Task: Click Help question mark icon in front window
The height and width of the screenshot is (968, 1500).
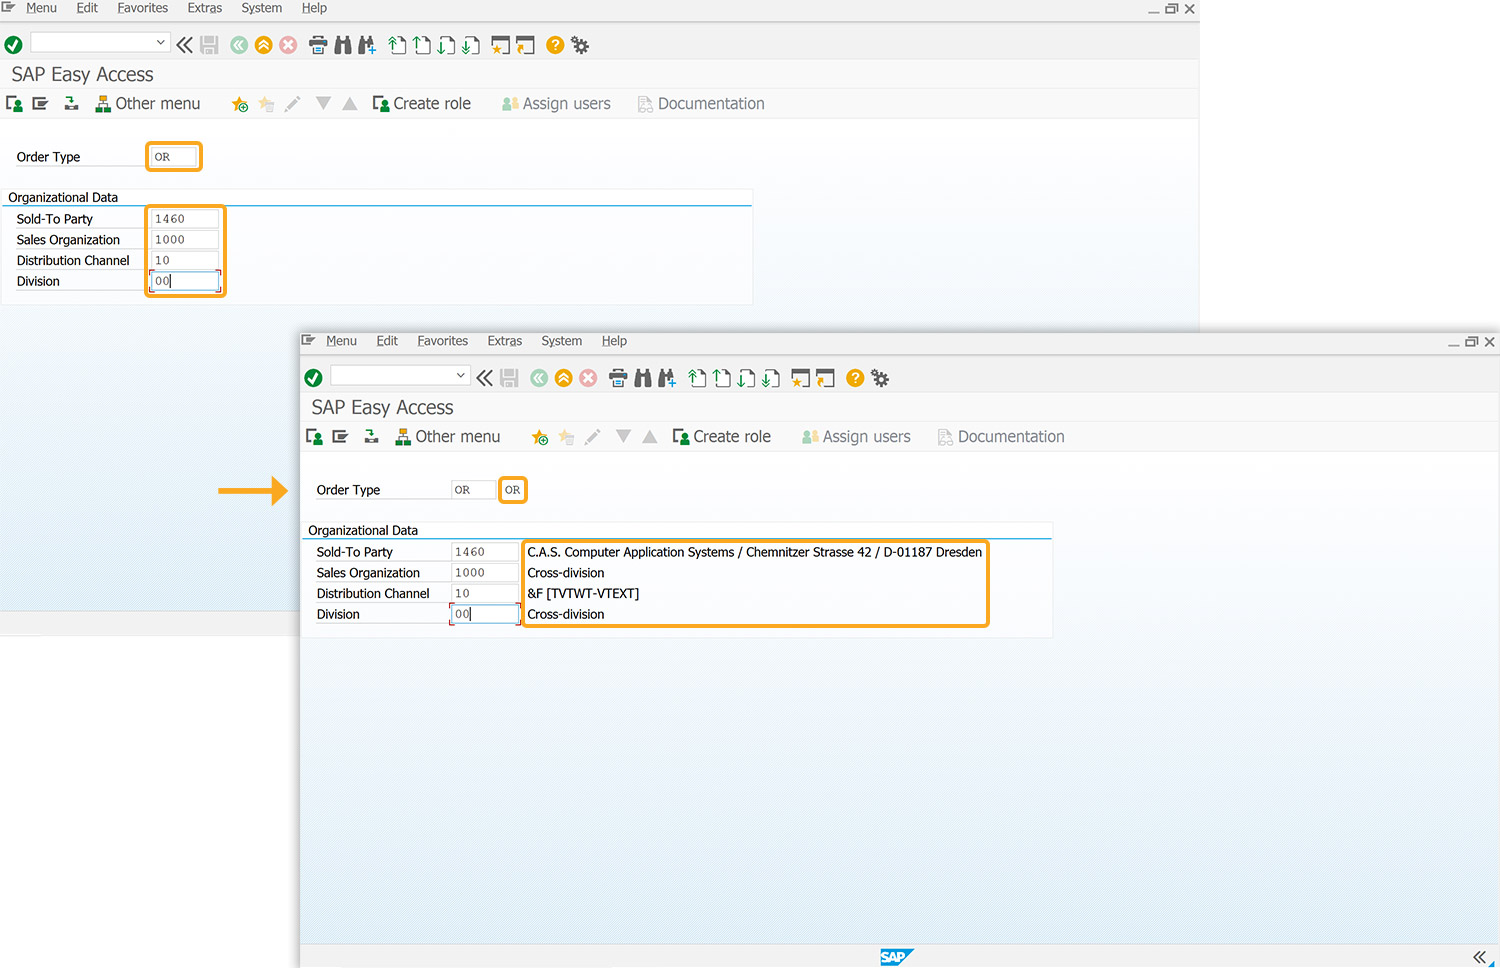Action: coord(855,378)
